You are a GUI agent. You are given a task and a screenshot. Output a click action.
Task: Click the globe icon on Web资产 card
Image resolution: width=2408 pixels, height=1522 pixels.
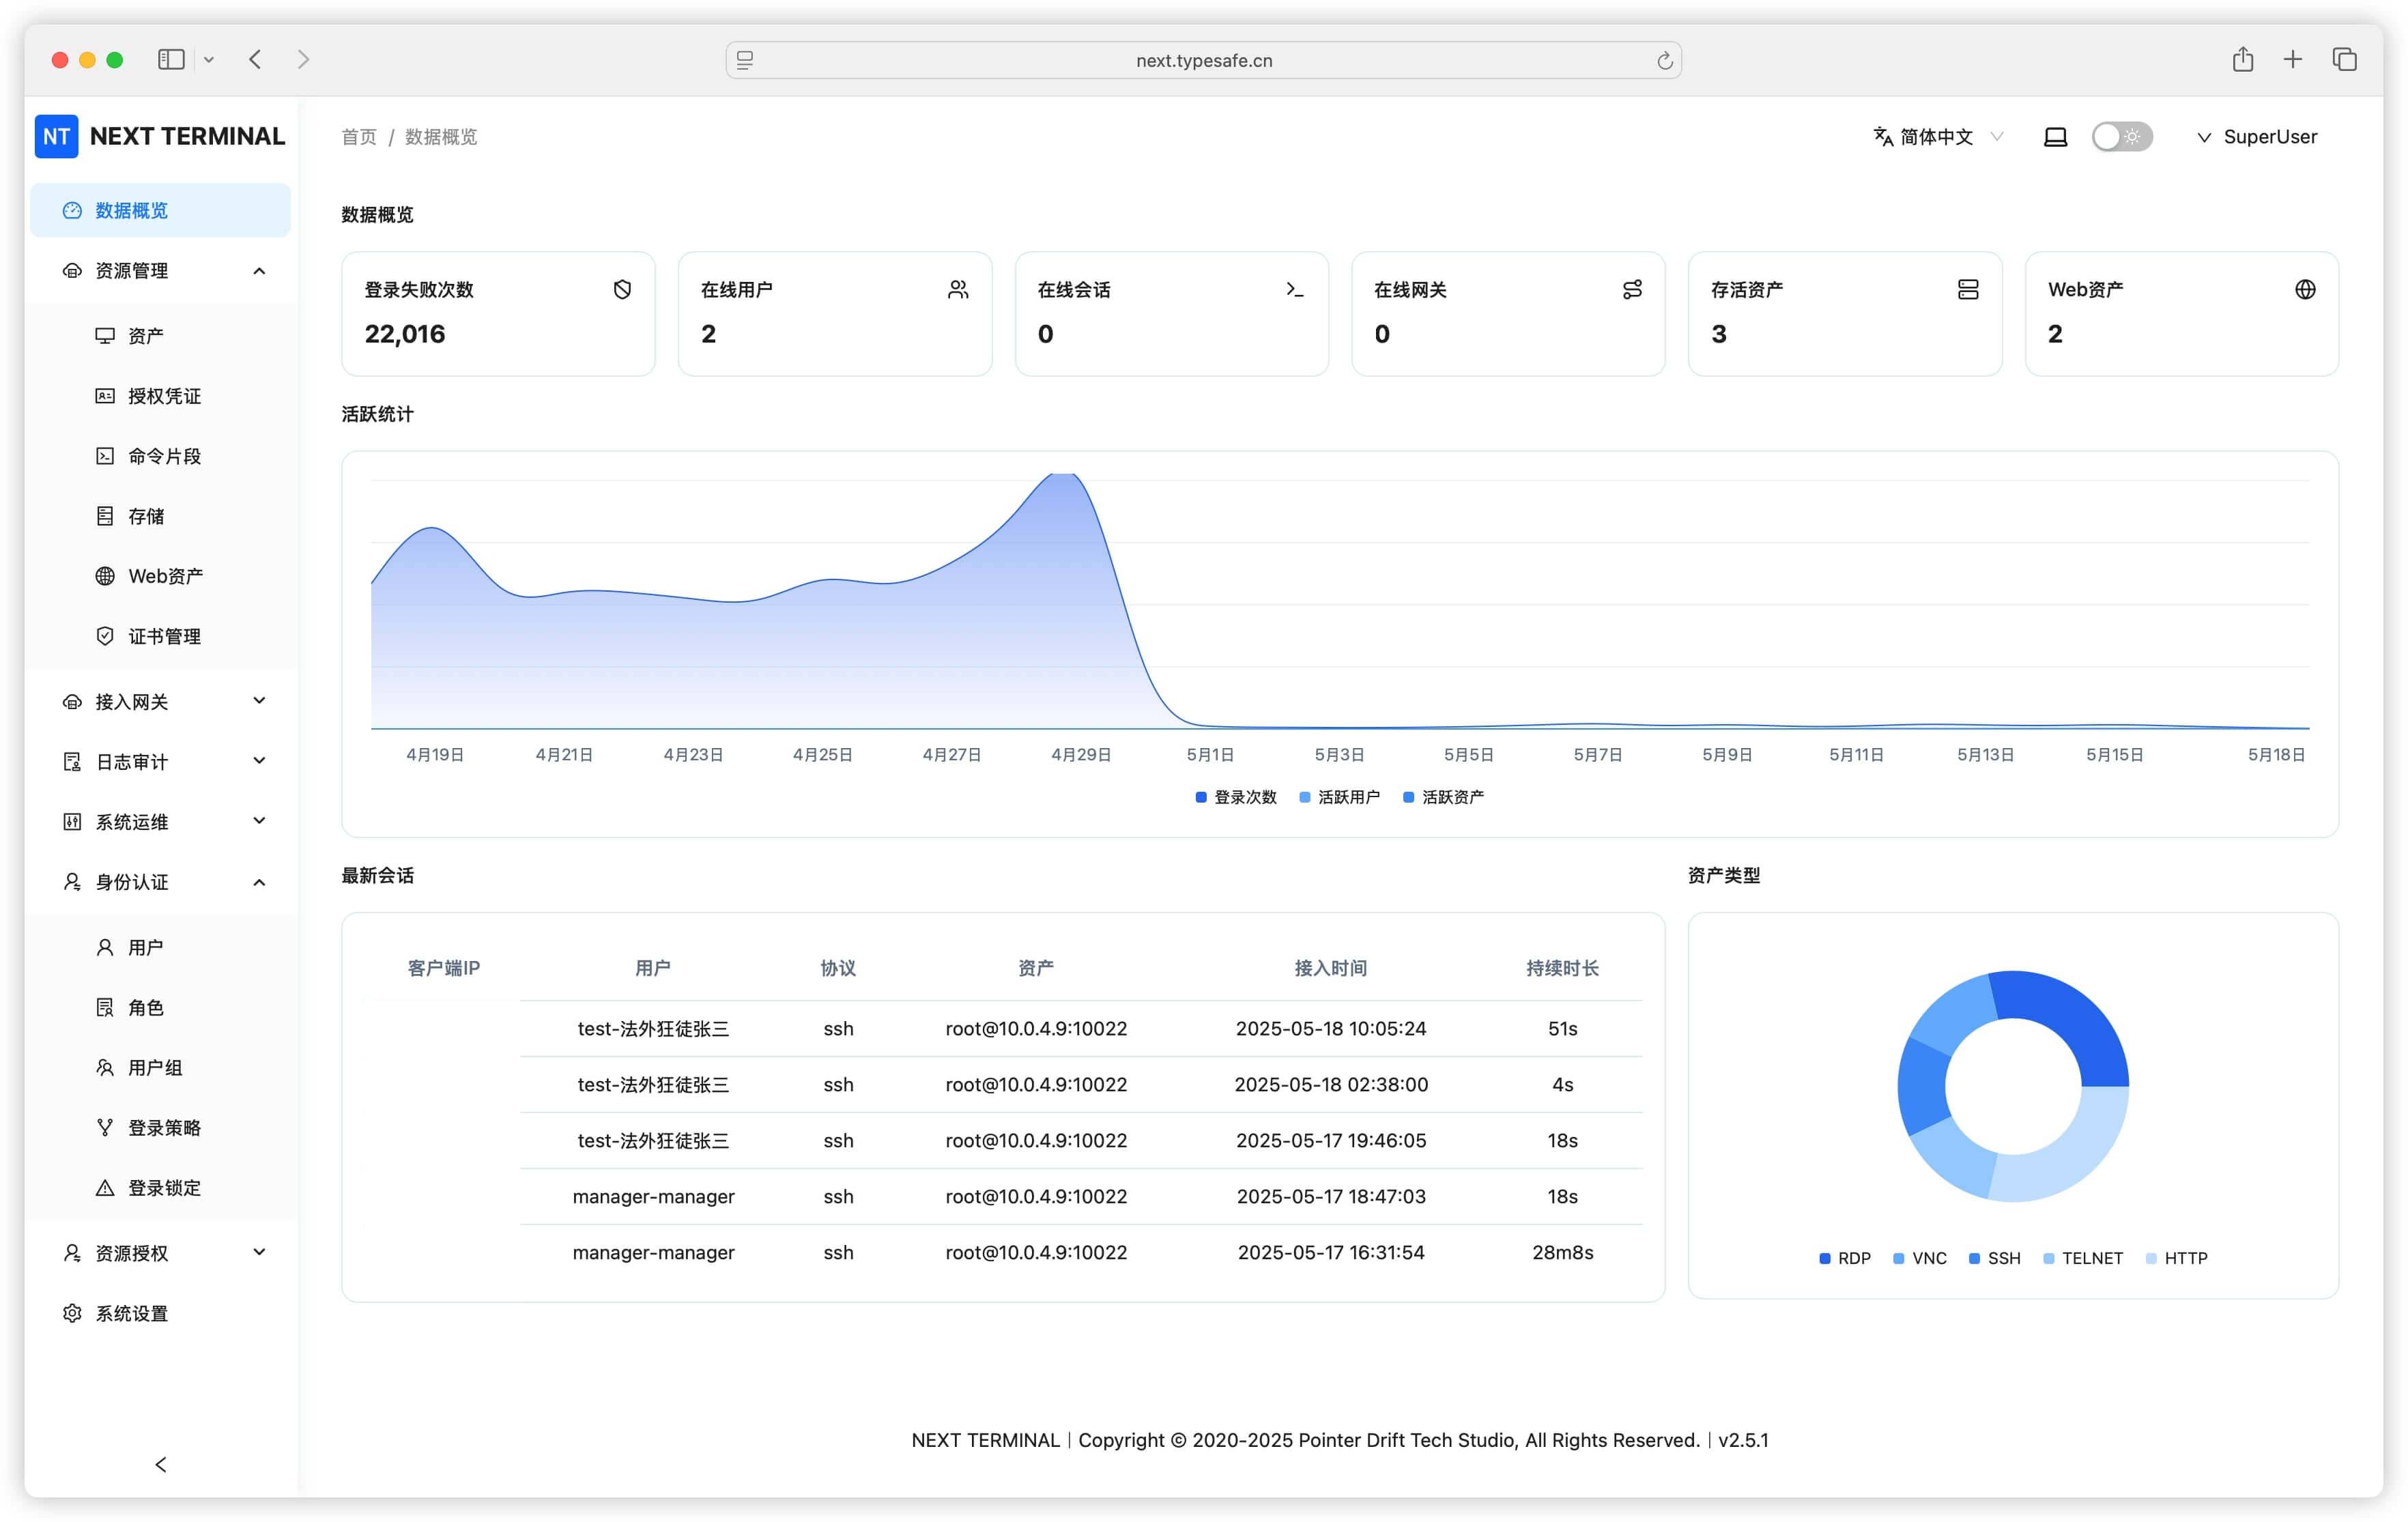click(2304, 289)
